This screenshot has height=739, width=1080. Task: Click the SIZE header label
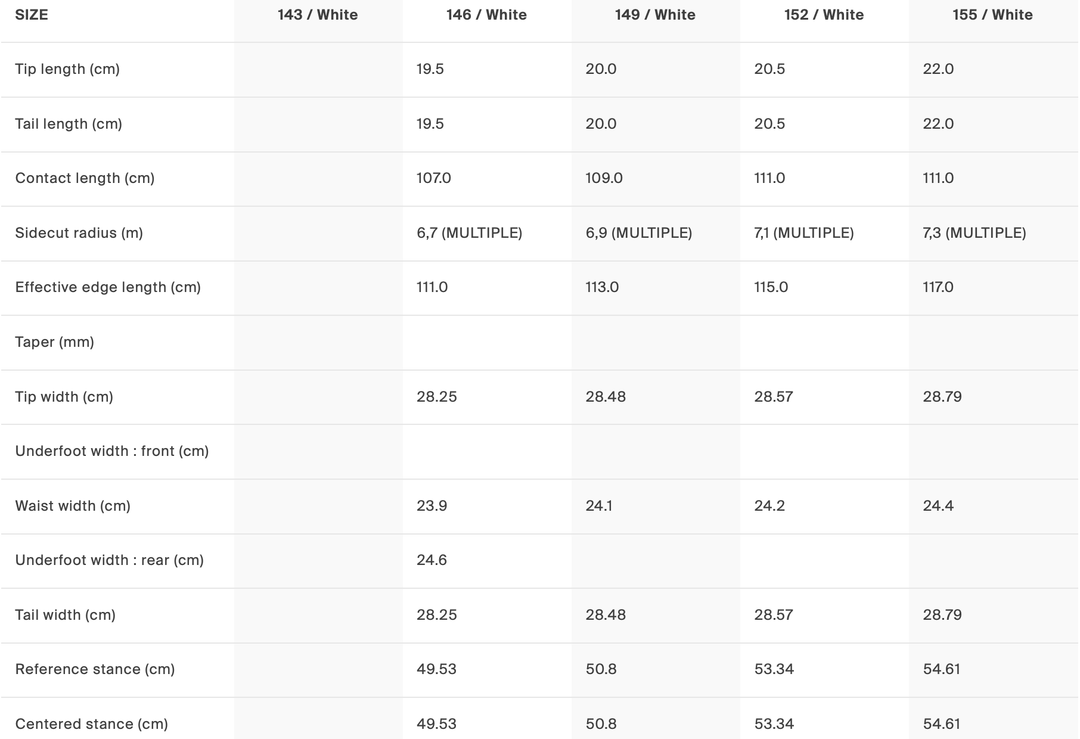pos(32,15)
